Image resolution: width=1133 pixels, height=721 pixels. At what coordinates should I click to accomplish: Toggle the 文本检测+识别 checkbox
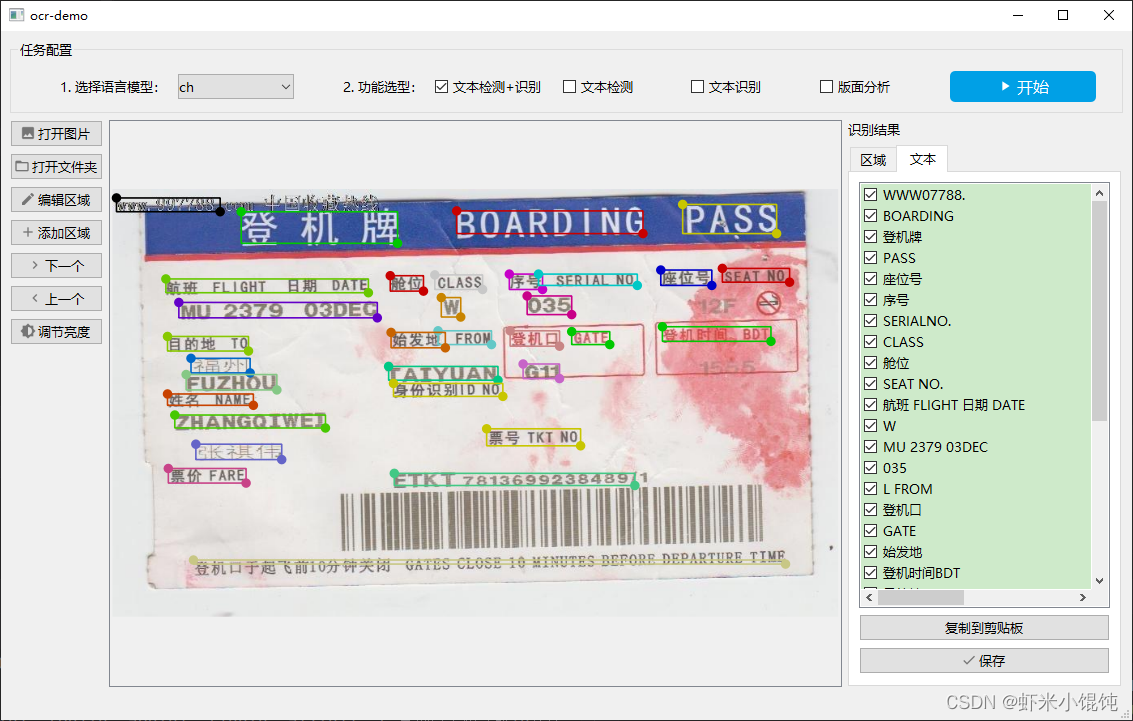point(441,87)
